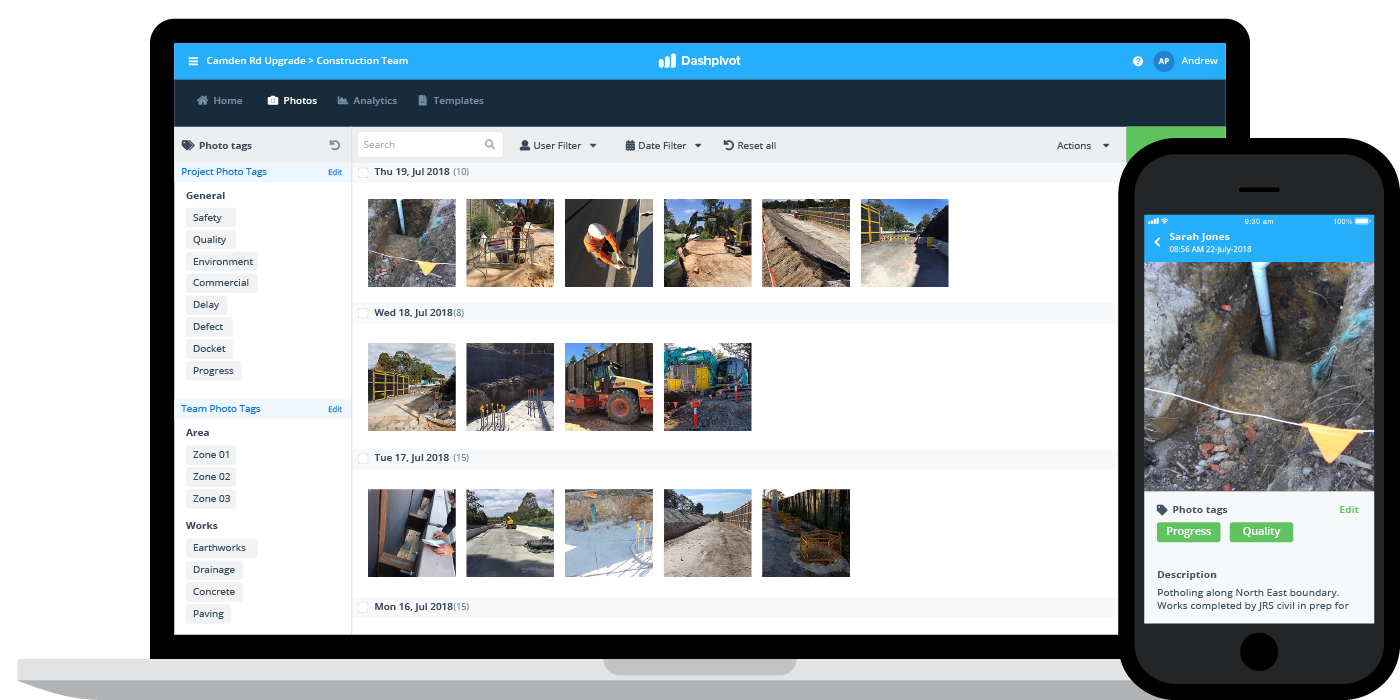Open the blue excavator photo on Wed 18
Screen dimensions: 1400x700
coord(708,387)
